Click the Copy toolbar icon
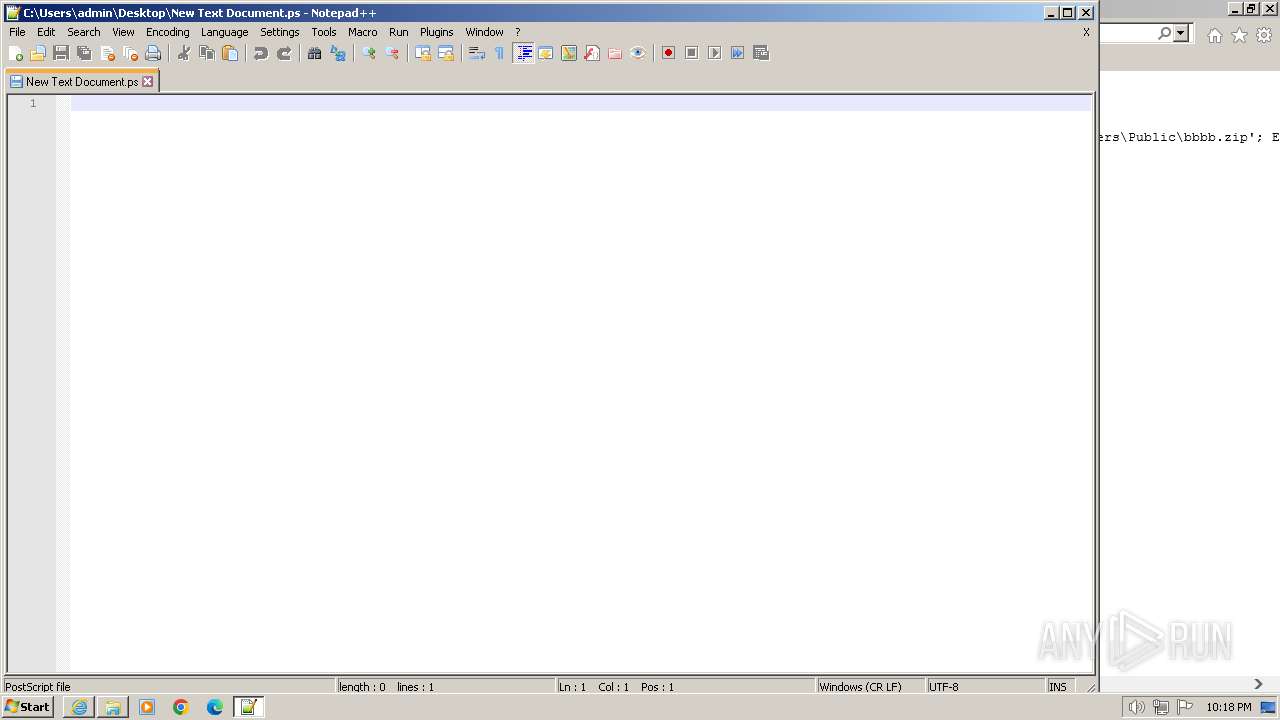The width and height of the screenshot is (1280, 720). pos(207,53)
